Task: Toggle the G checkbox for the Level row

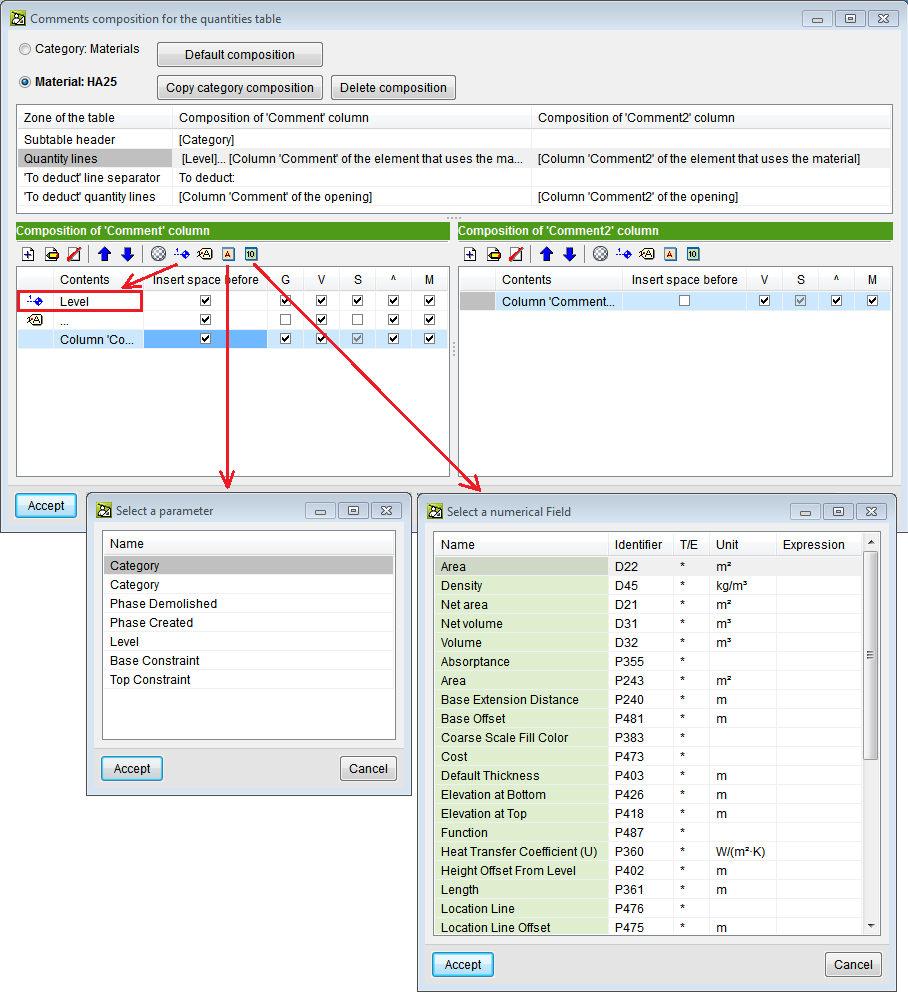Action: pyautogui.click(x=285, y=299)
